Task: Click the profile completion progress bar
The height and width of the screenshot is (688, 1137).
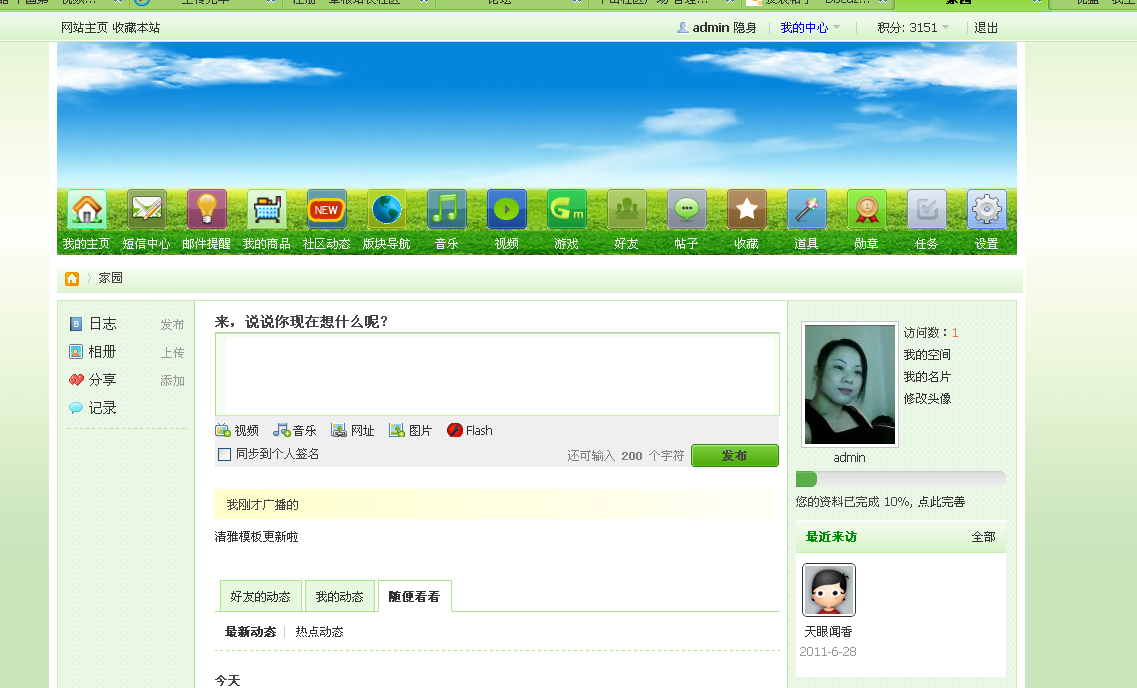Action: point(900,480)
